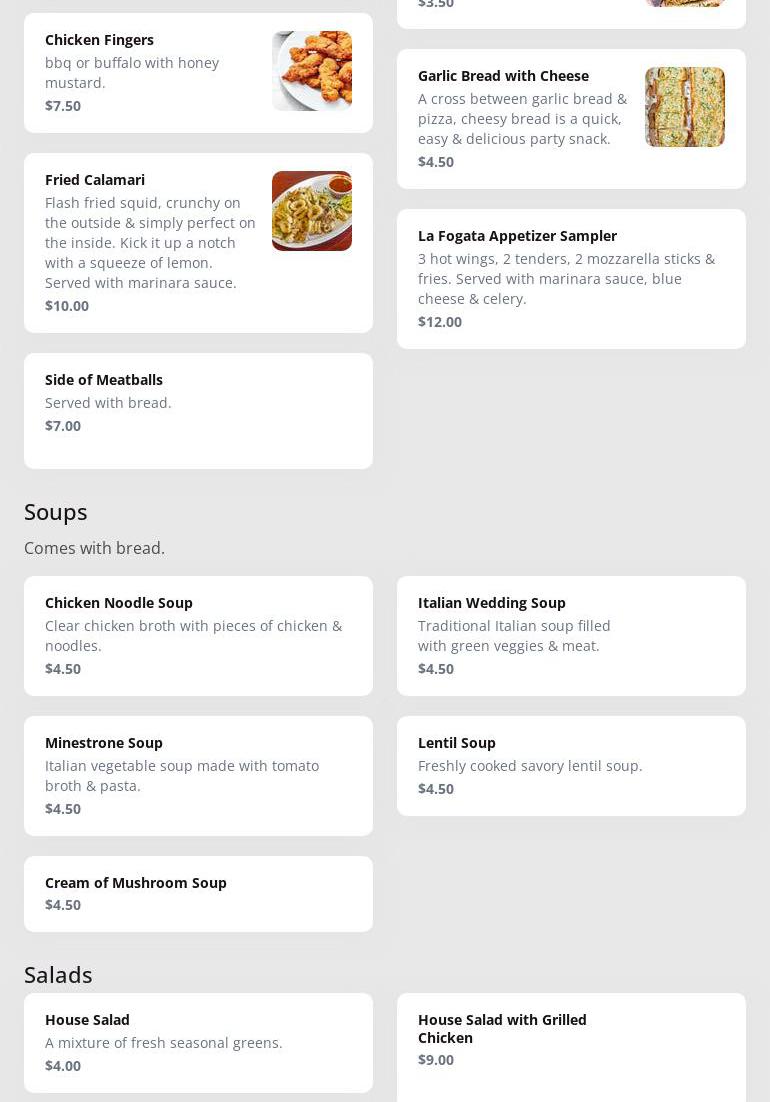Select the Fried Calamari menu item
Viewport: 770px width, 1102px height.
[95, 180]
